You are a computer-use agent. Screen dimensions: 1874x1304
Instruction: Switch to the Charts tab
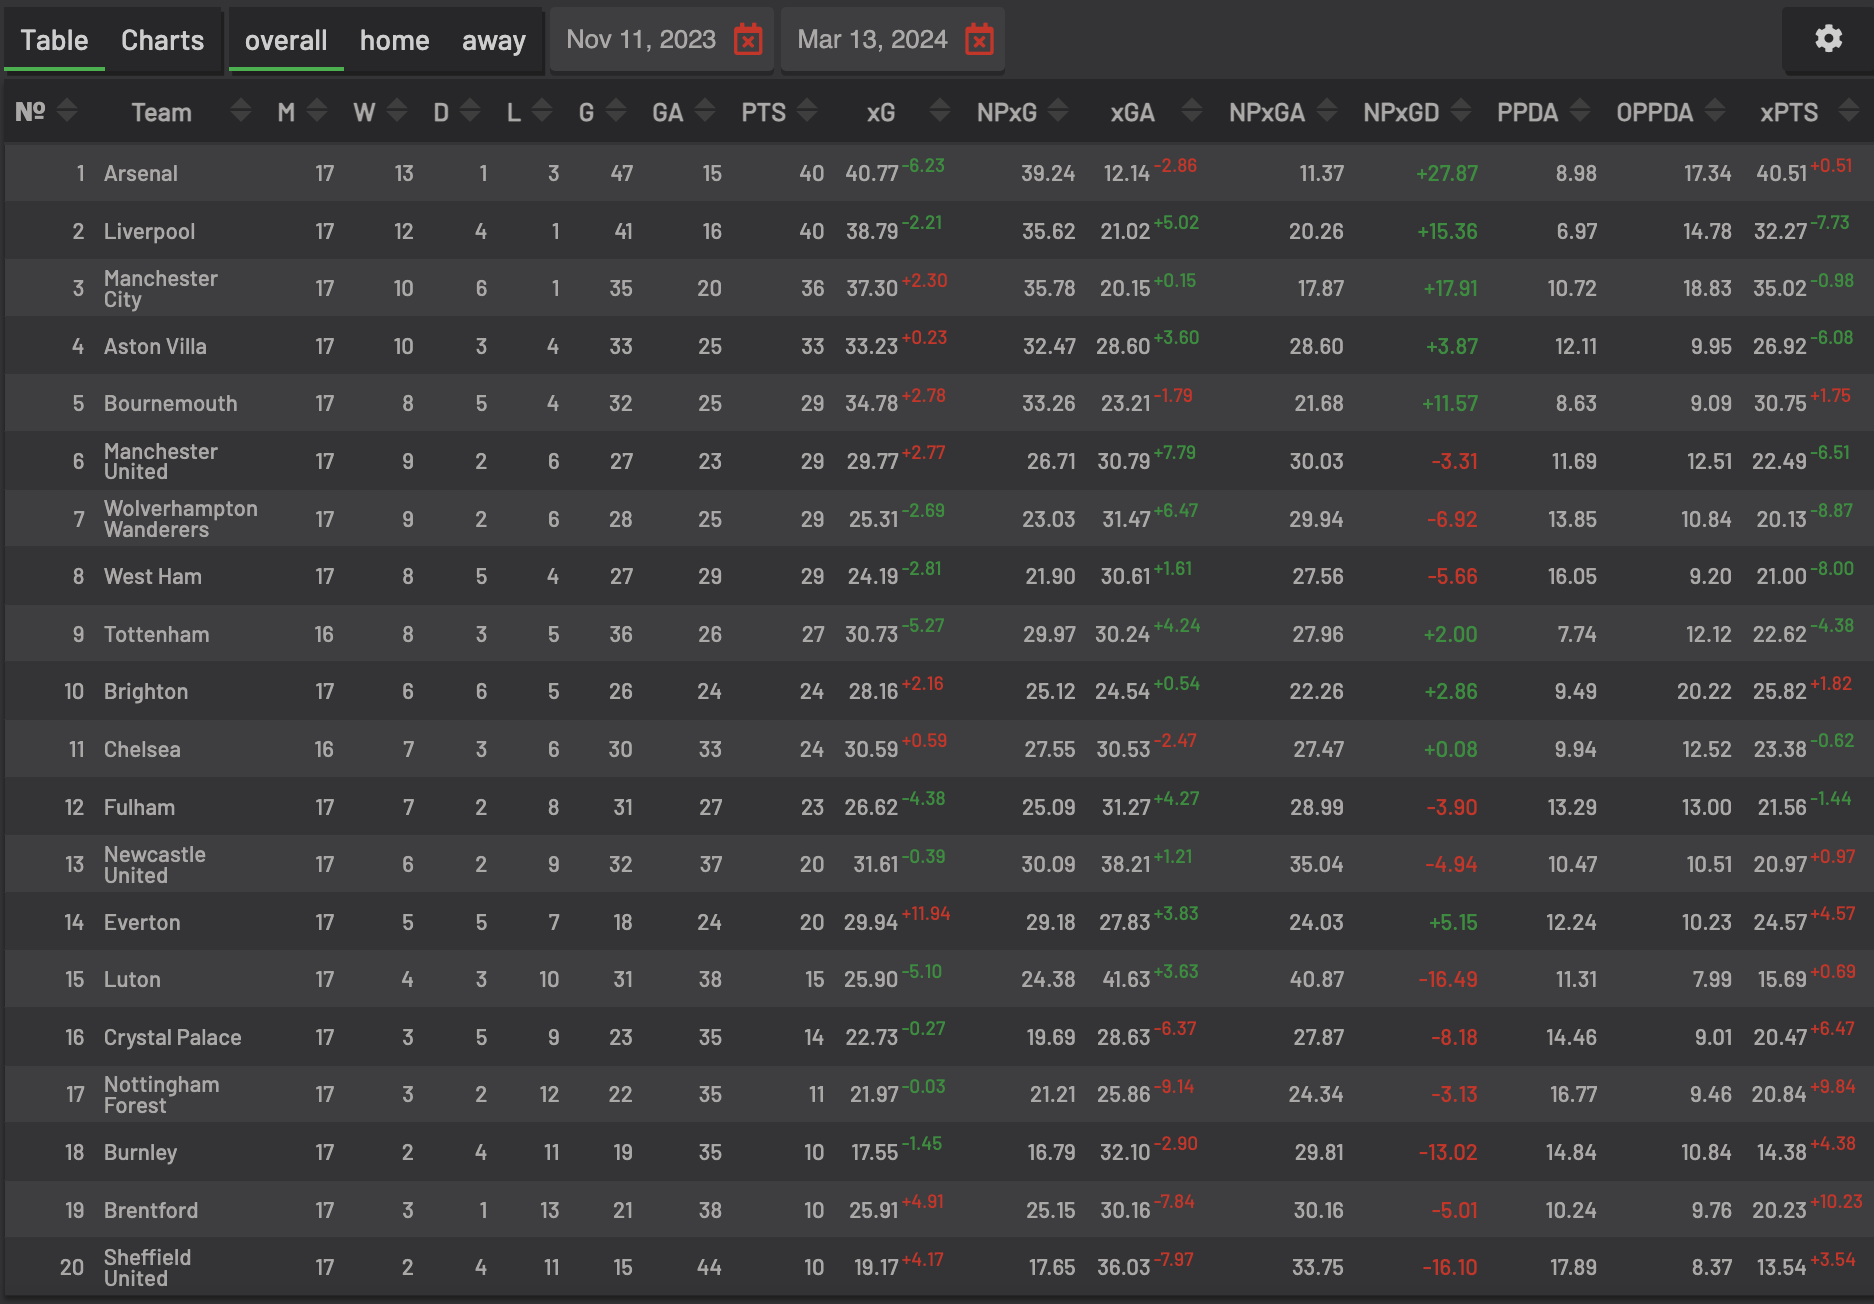(x=162, y=40)
